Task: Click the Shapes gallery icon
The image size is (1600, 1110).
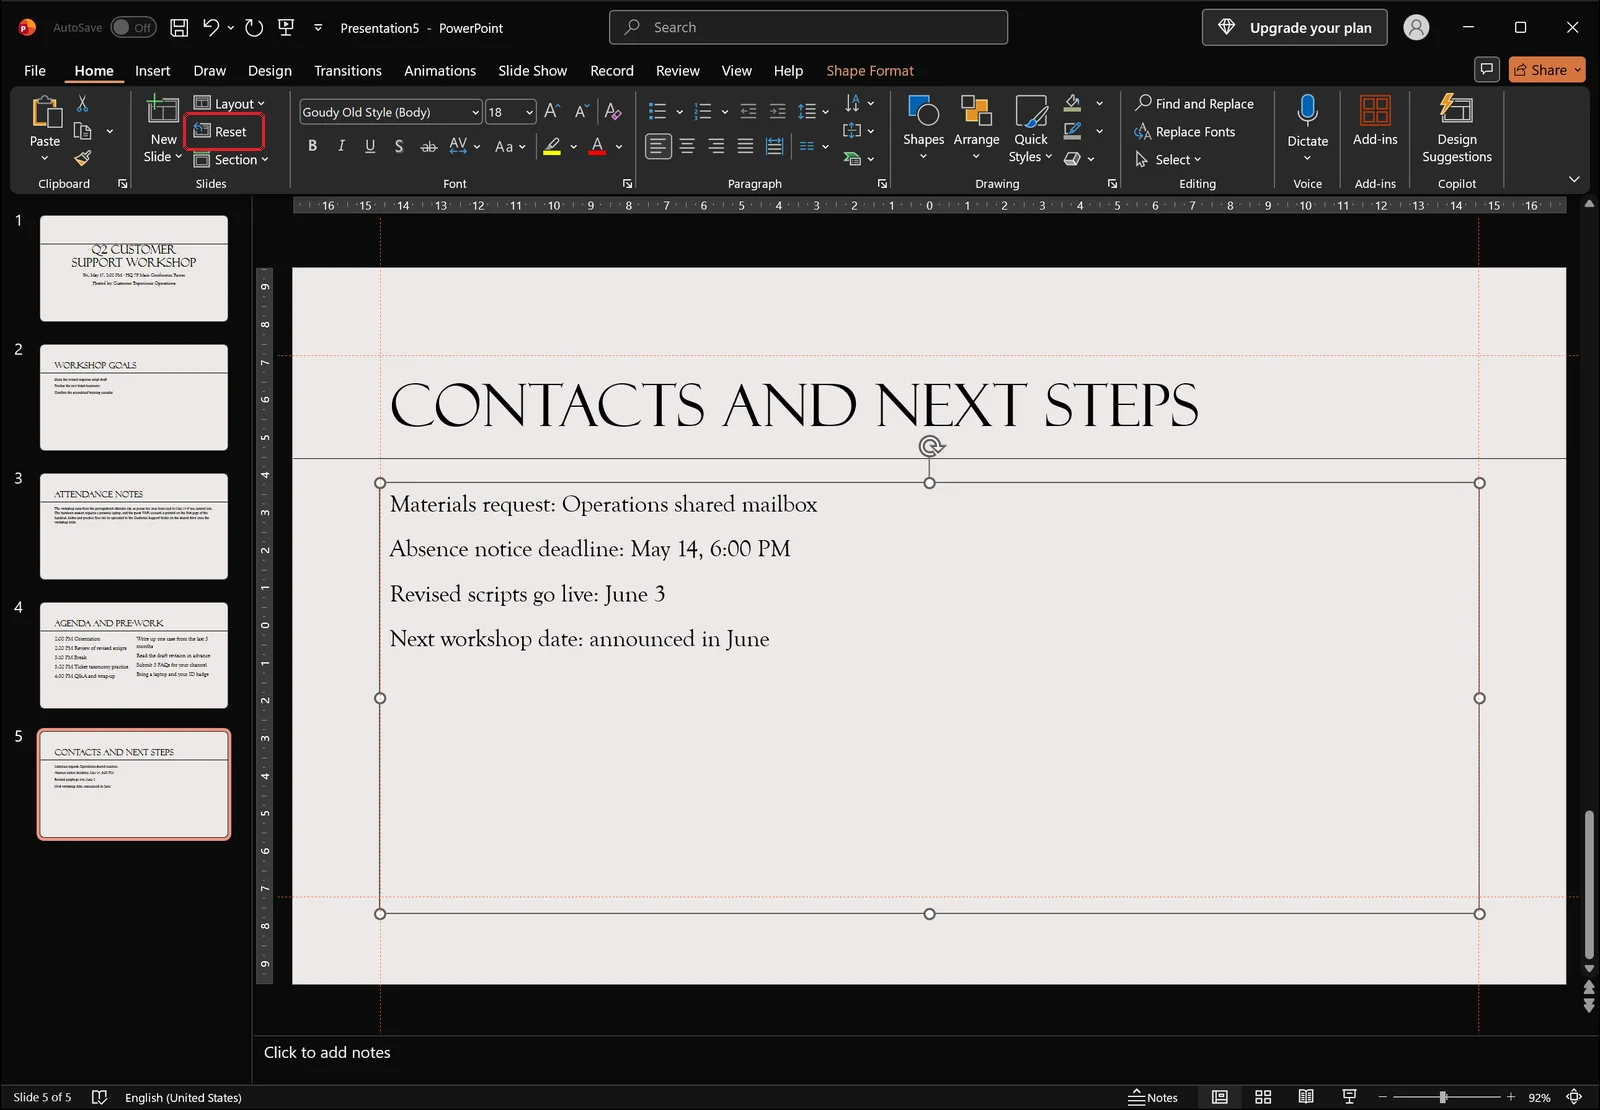Action: coord(923,111)
